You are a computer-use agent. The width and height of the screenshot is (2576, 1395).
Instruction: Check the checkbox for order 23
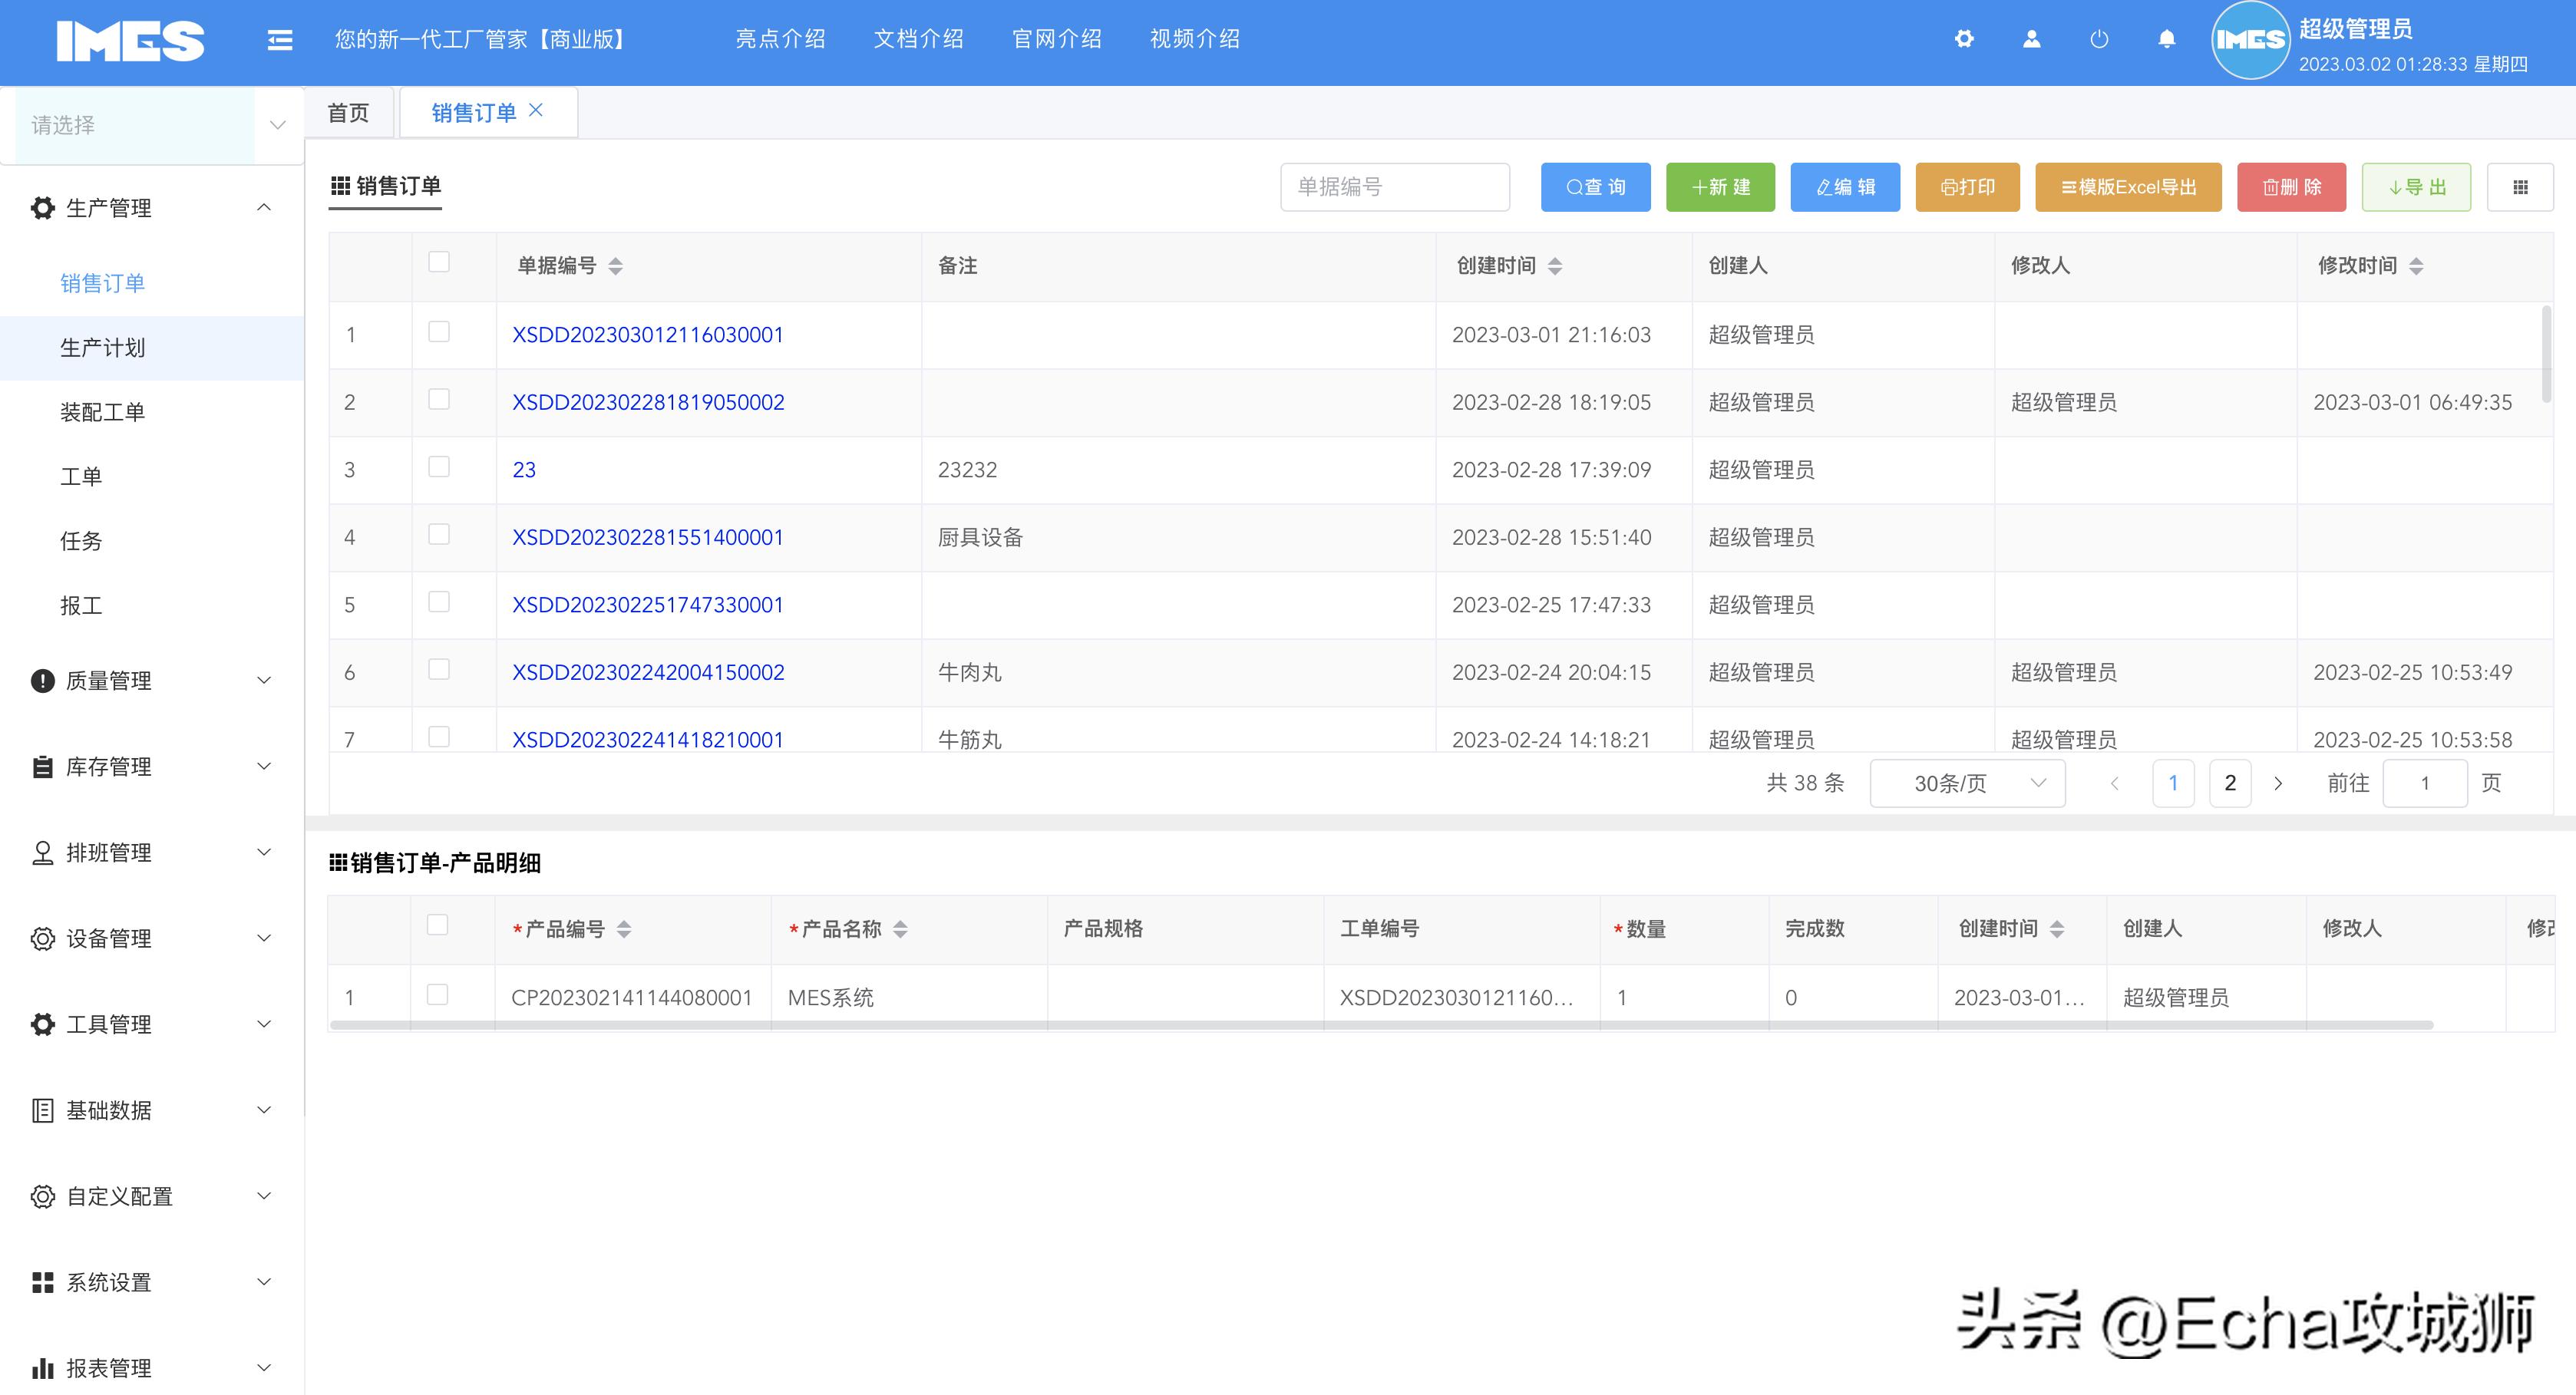tap(438, 466)
